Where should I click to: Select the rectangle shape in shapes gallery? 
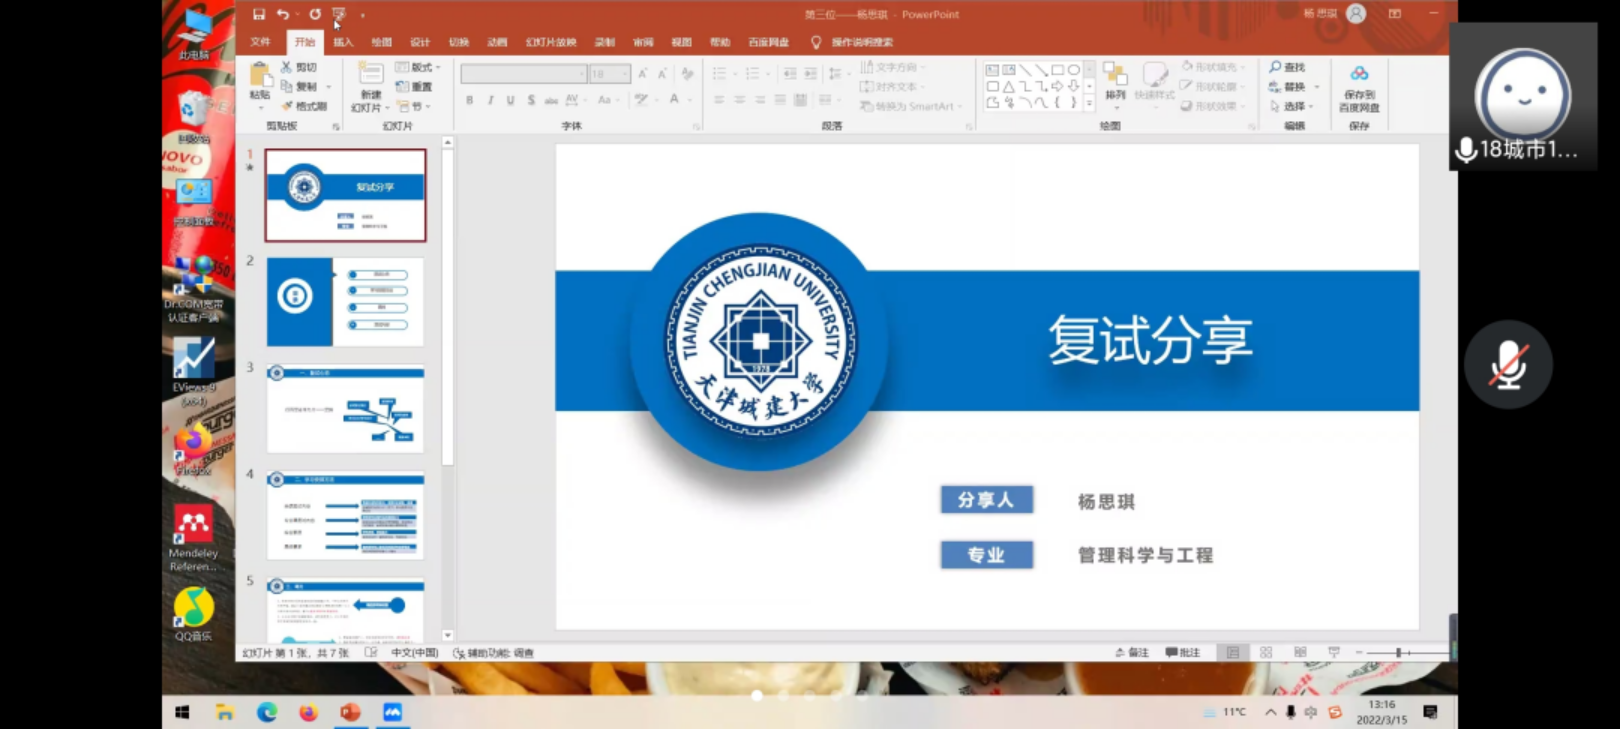tap(1058, 70)
